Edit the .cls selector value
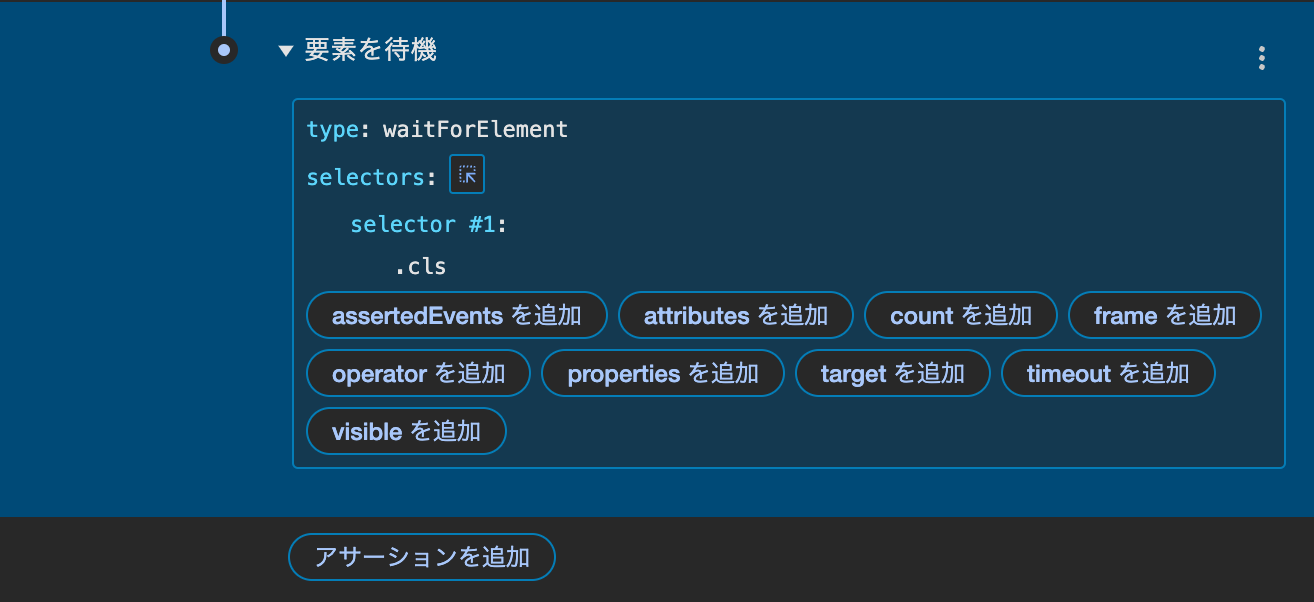 tap(420, 267)
